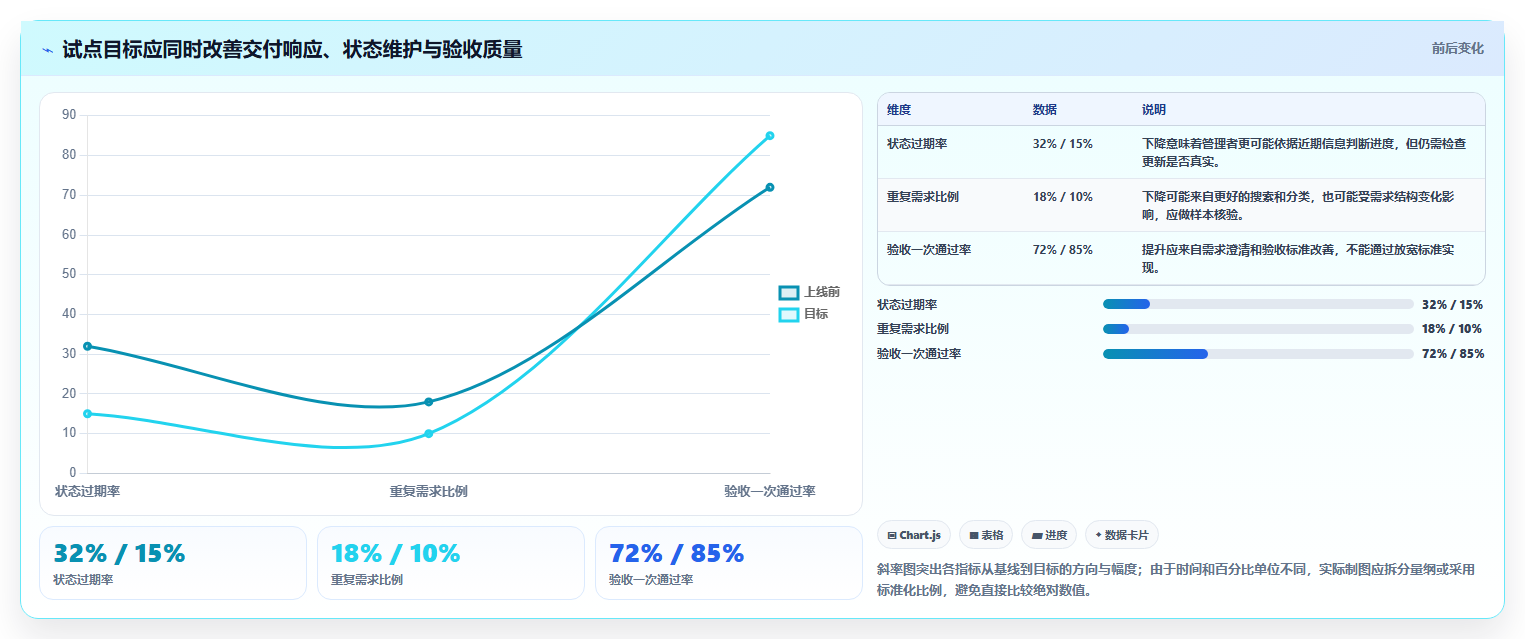Click the 32% / 15% table data cell
Screen dimensions: 1525x639
point(1063,144)
